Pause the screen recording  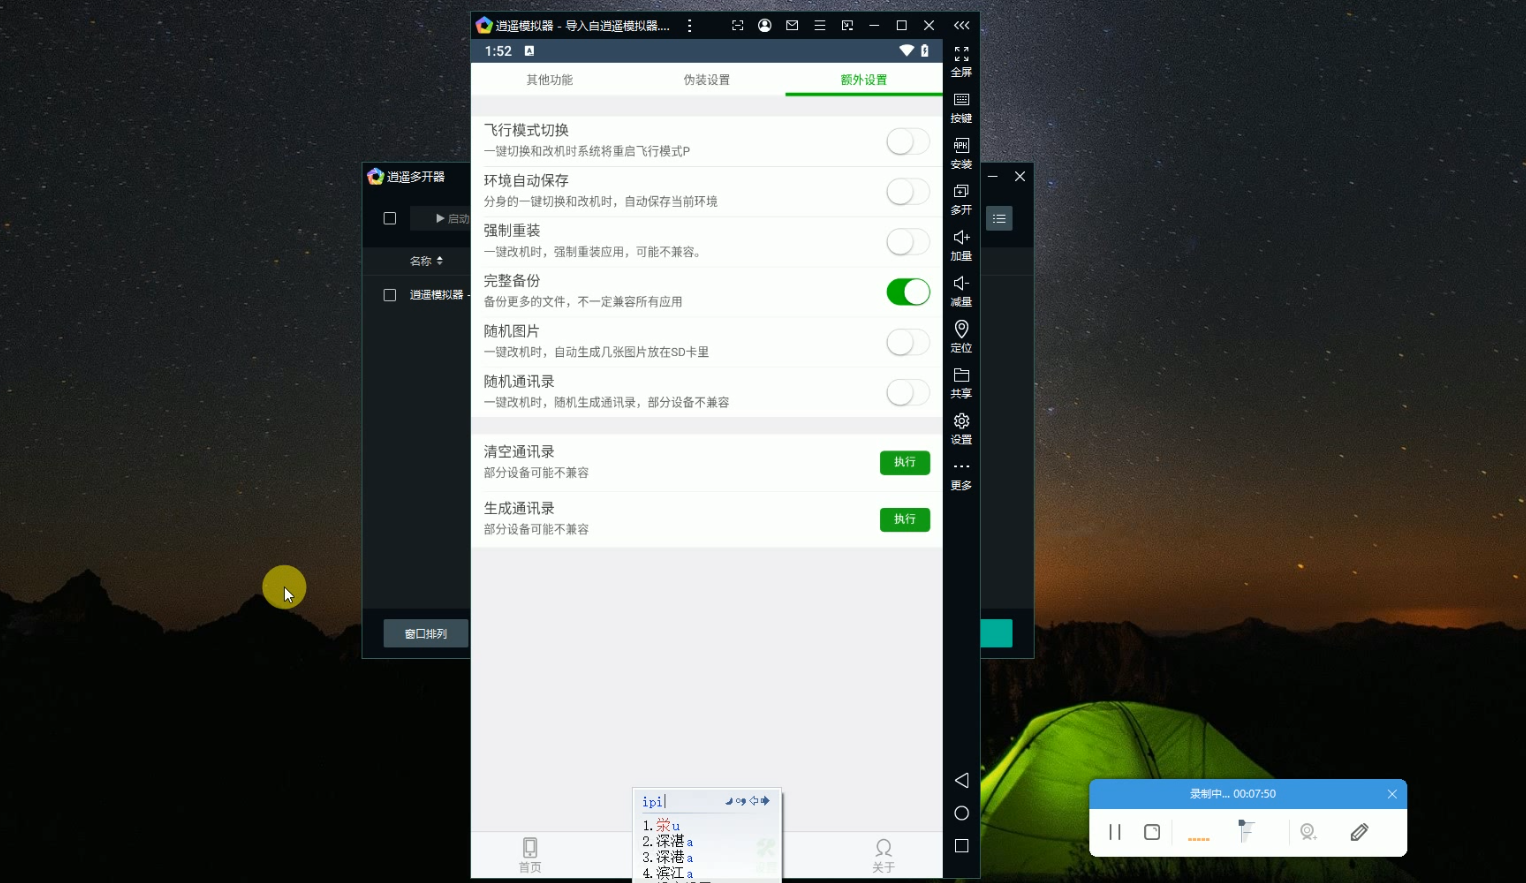tap(1114, 831)
